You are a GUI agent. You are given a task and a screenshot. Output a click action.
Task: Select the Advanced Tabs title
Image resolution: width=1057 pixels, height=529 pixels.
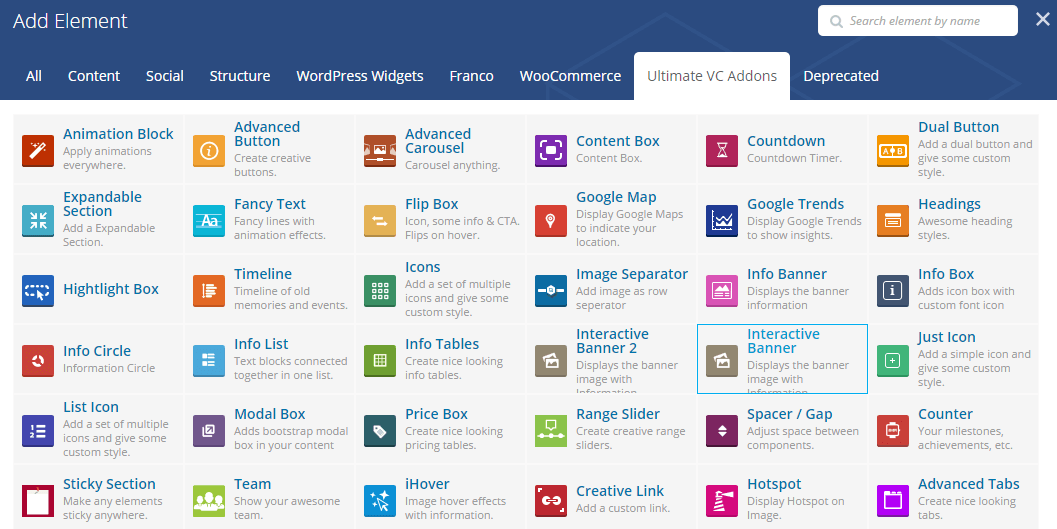tap(969, 484)
